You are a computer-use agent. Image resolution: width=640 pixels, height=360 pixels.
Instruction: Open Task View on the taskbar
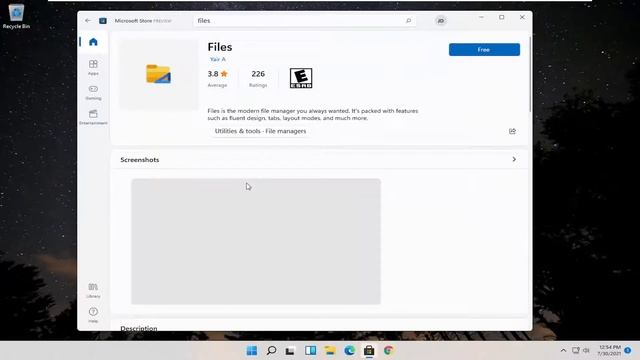coord(290,351)
